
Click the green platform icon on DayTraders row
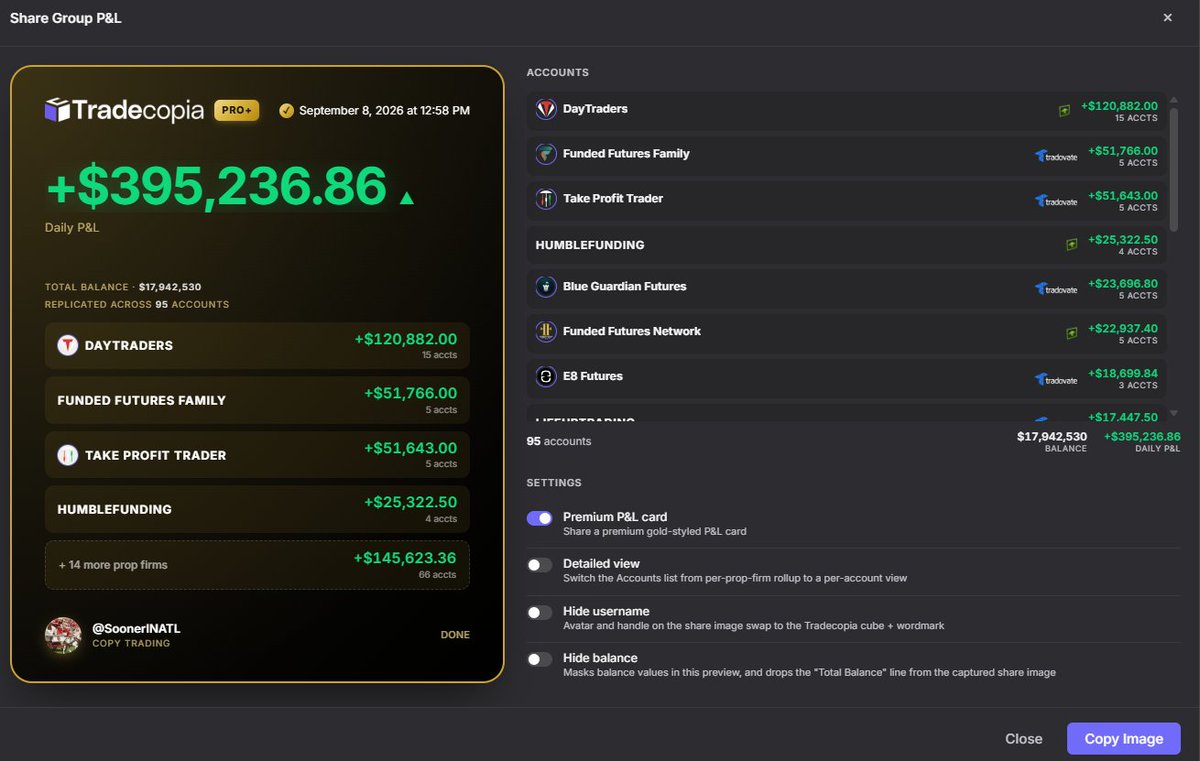[1066, 111]
